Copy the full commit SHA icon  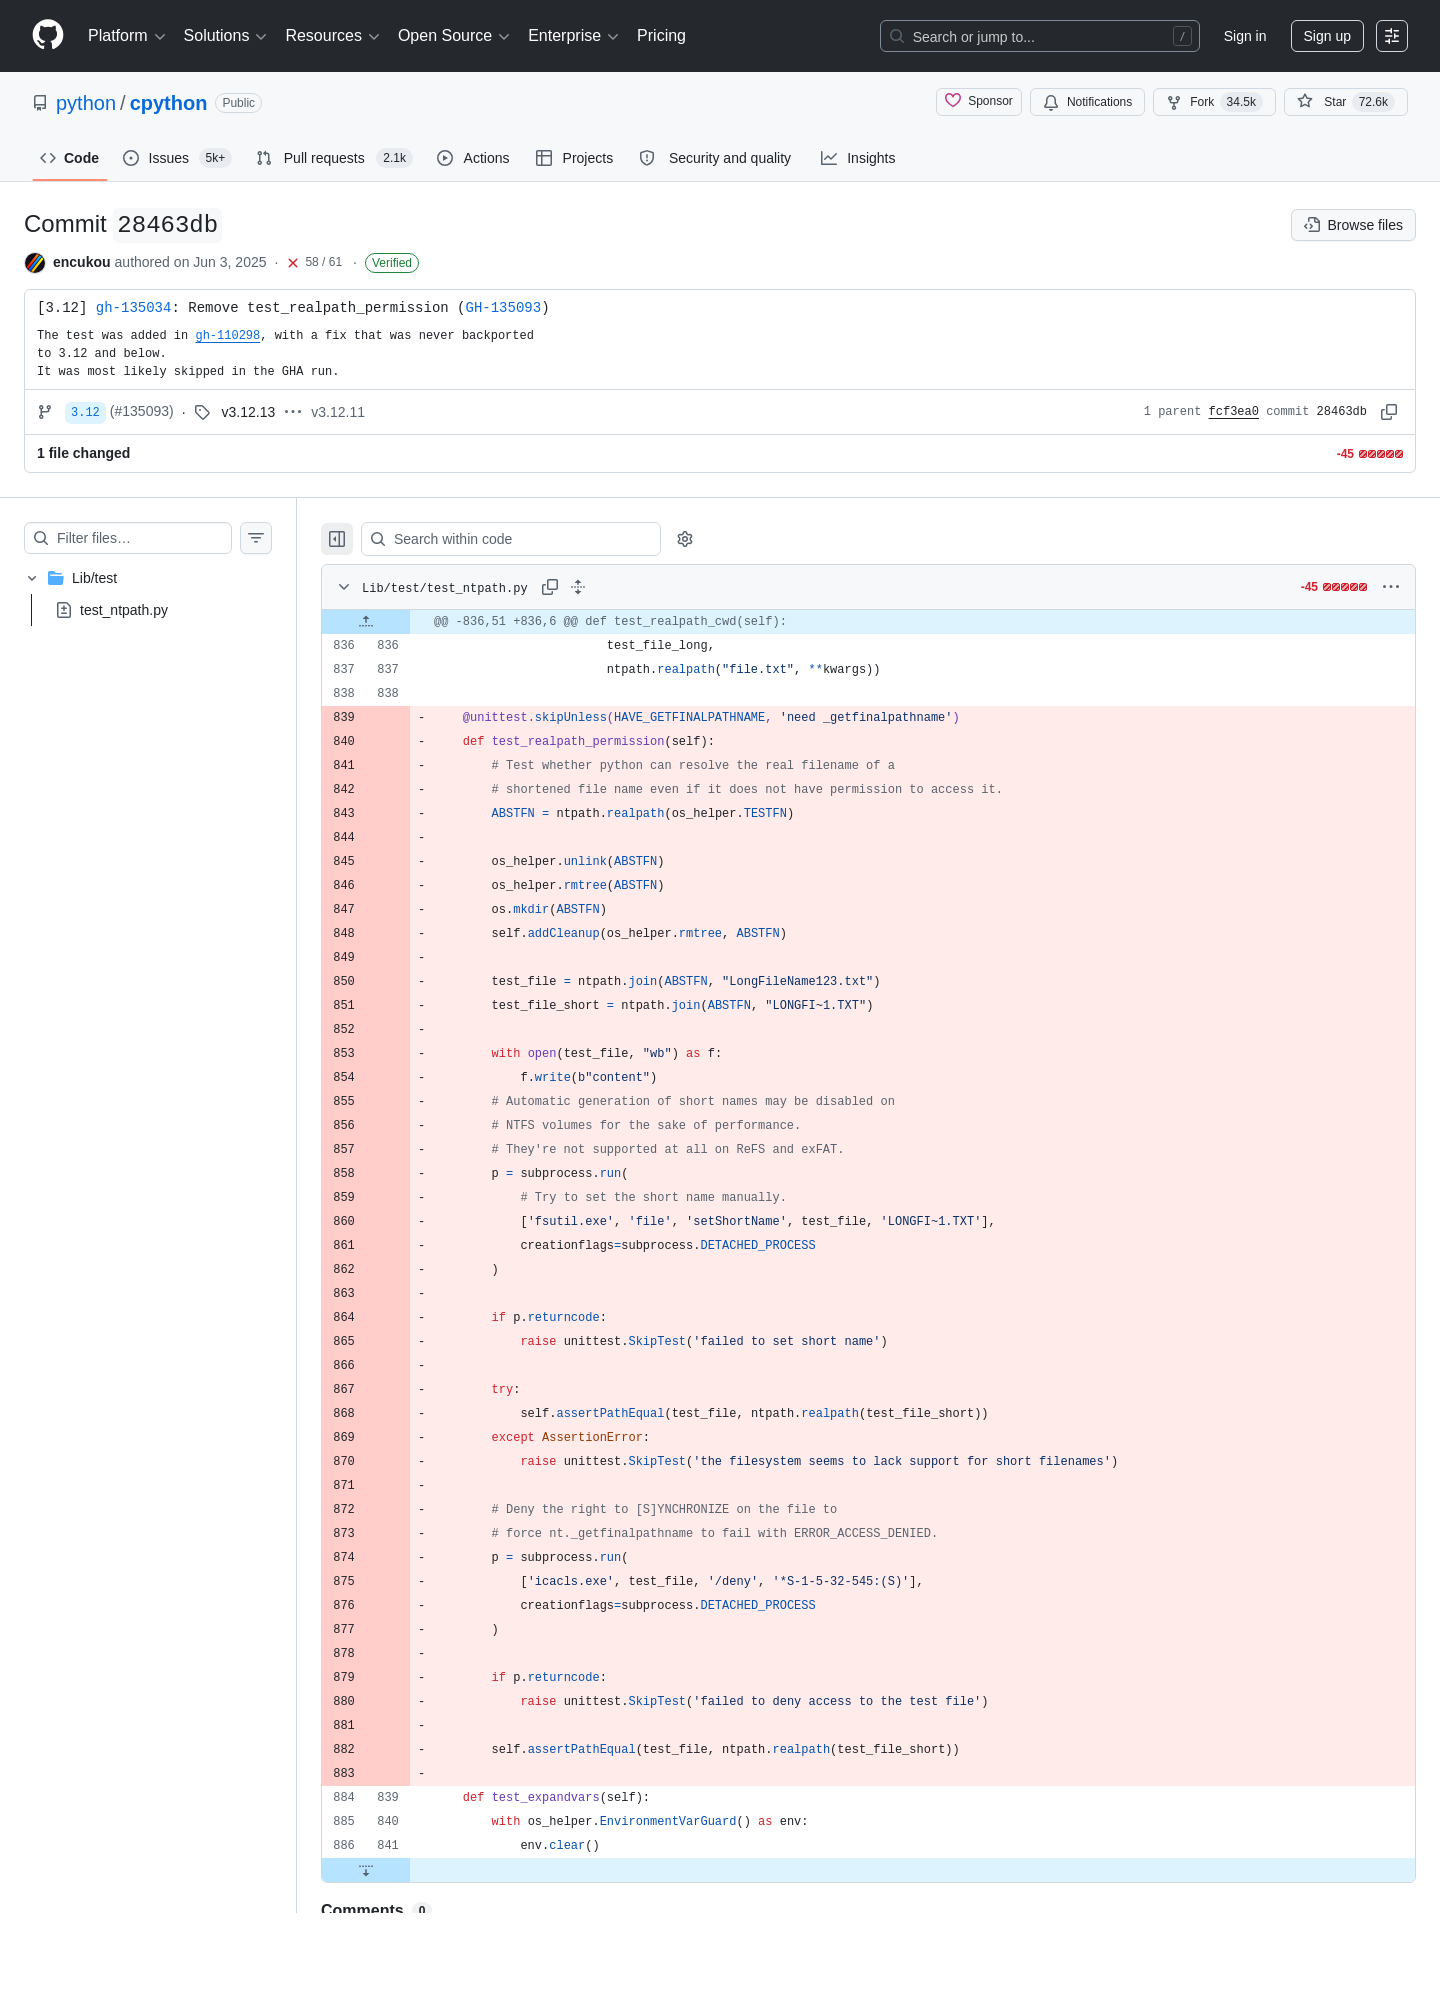[1389, 412]
